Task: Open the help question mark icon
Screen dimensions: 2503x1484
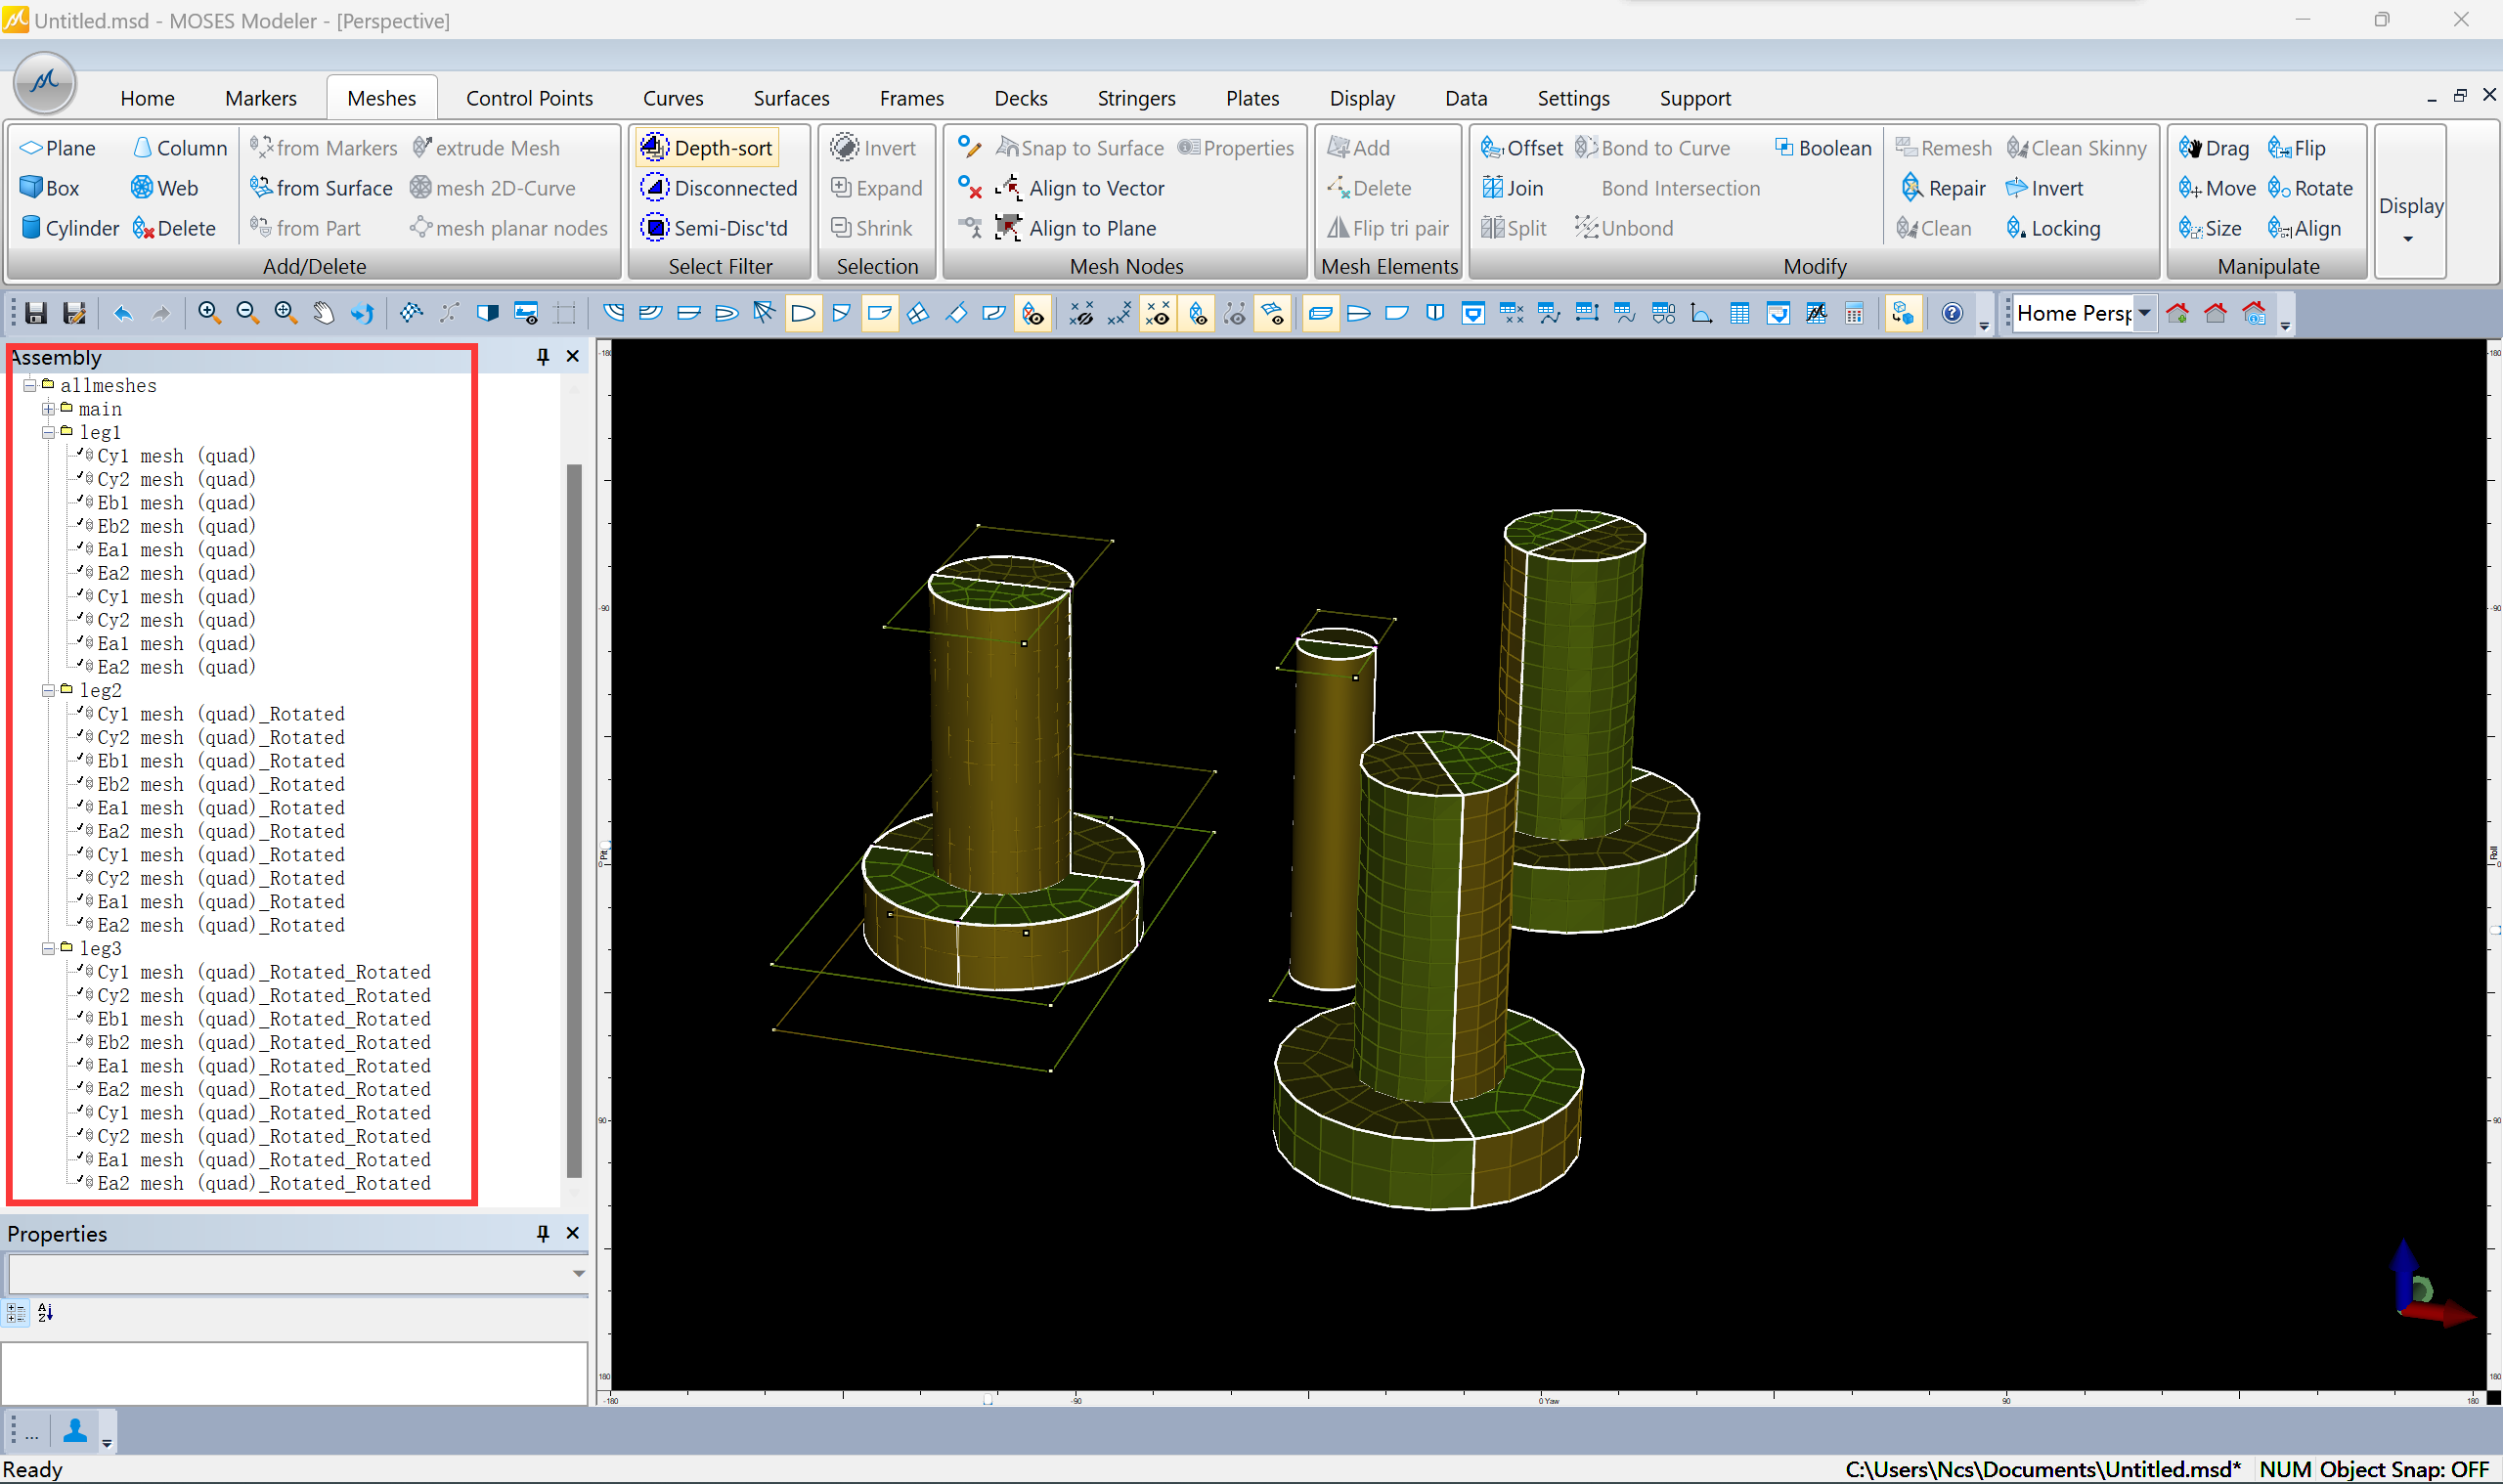Action: point(1951,313)
